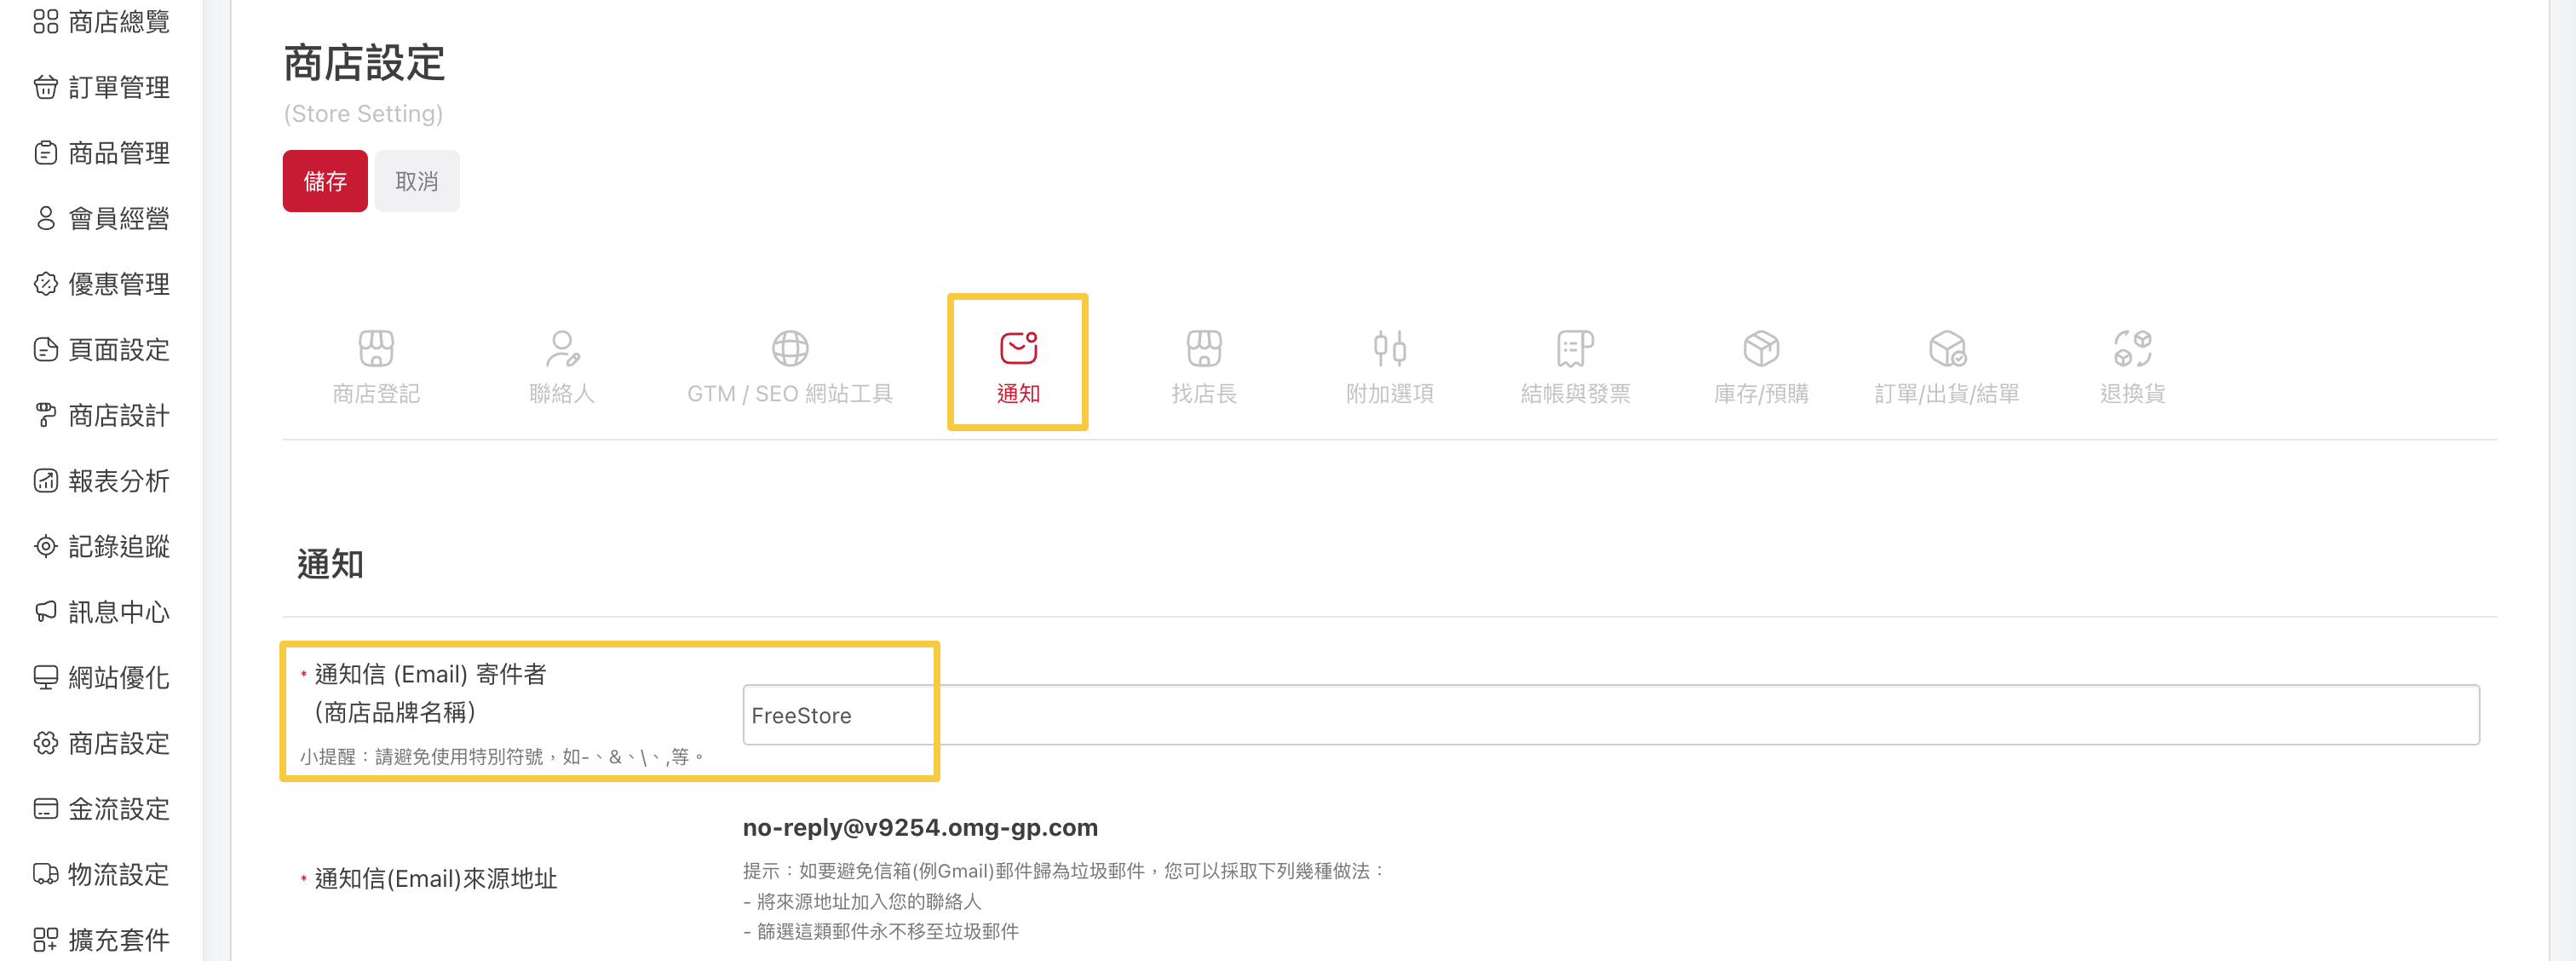This screenshot has height=961, width=2576.
Task: Open the 找店長 shop icon
Action: point(1204,349)
